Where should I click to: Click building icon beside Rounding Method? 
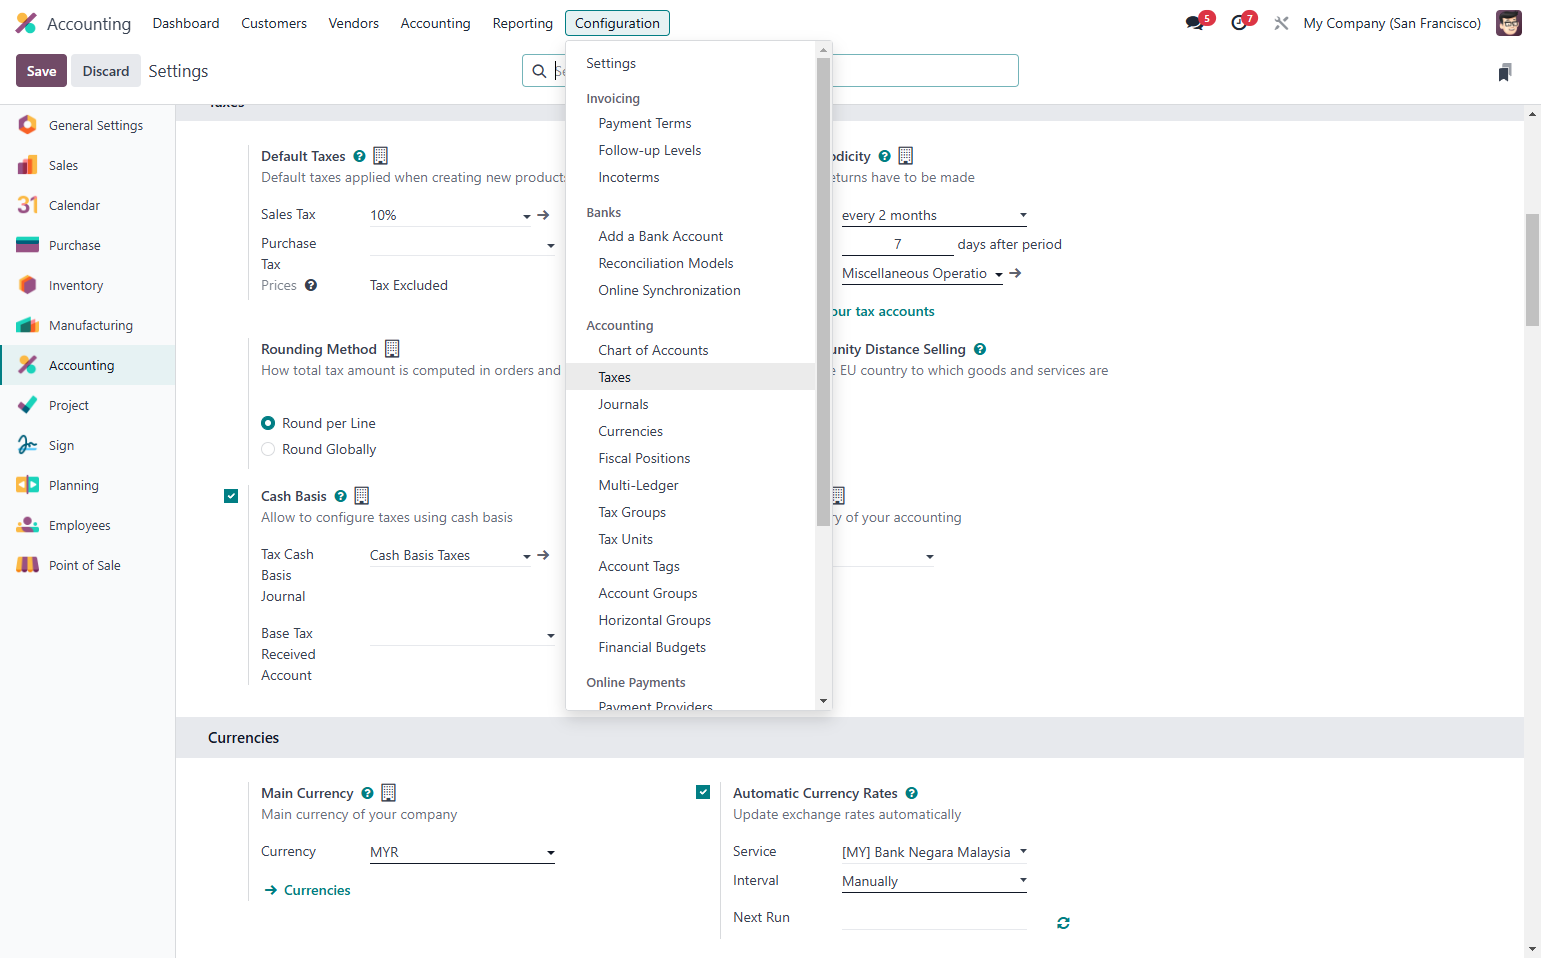point(392,349)
